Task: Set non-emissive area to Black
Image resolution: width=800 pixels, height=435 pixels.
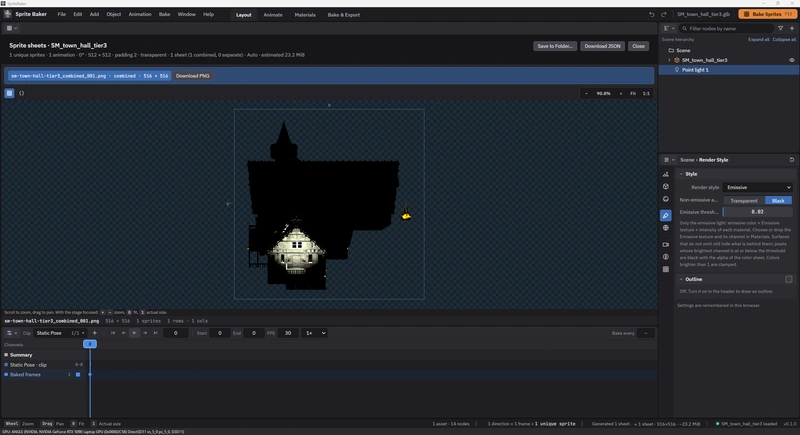Action: tap(778, 200)
